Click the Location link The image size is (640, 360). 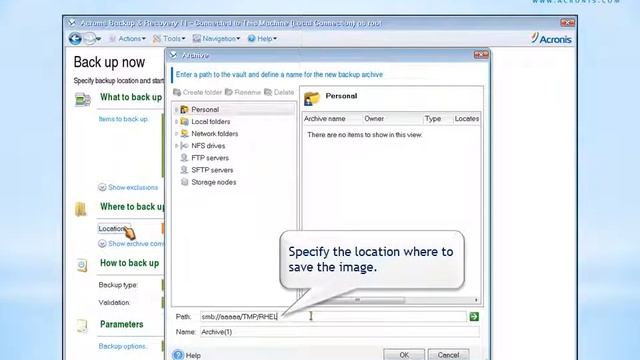coord(113,229)
